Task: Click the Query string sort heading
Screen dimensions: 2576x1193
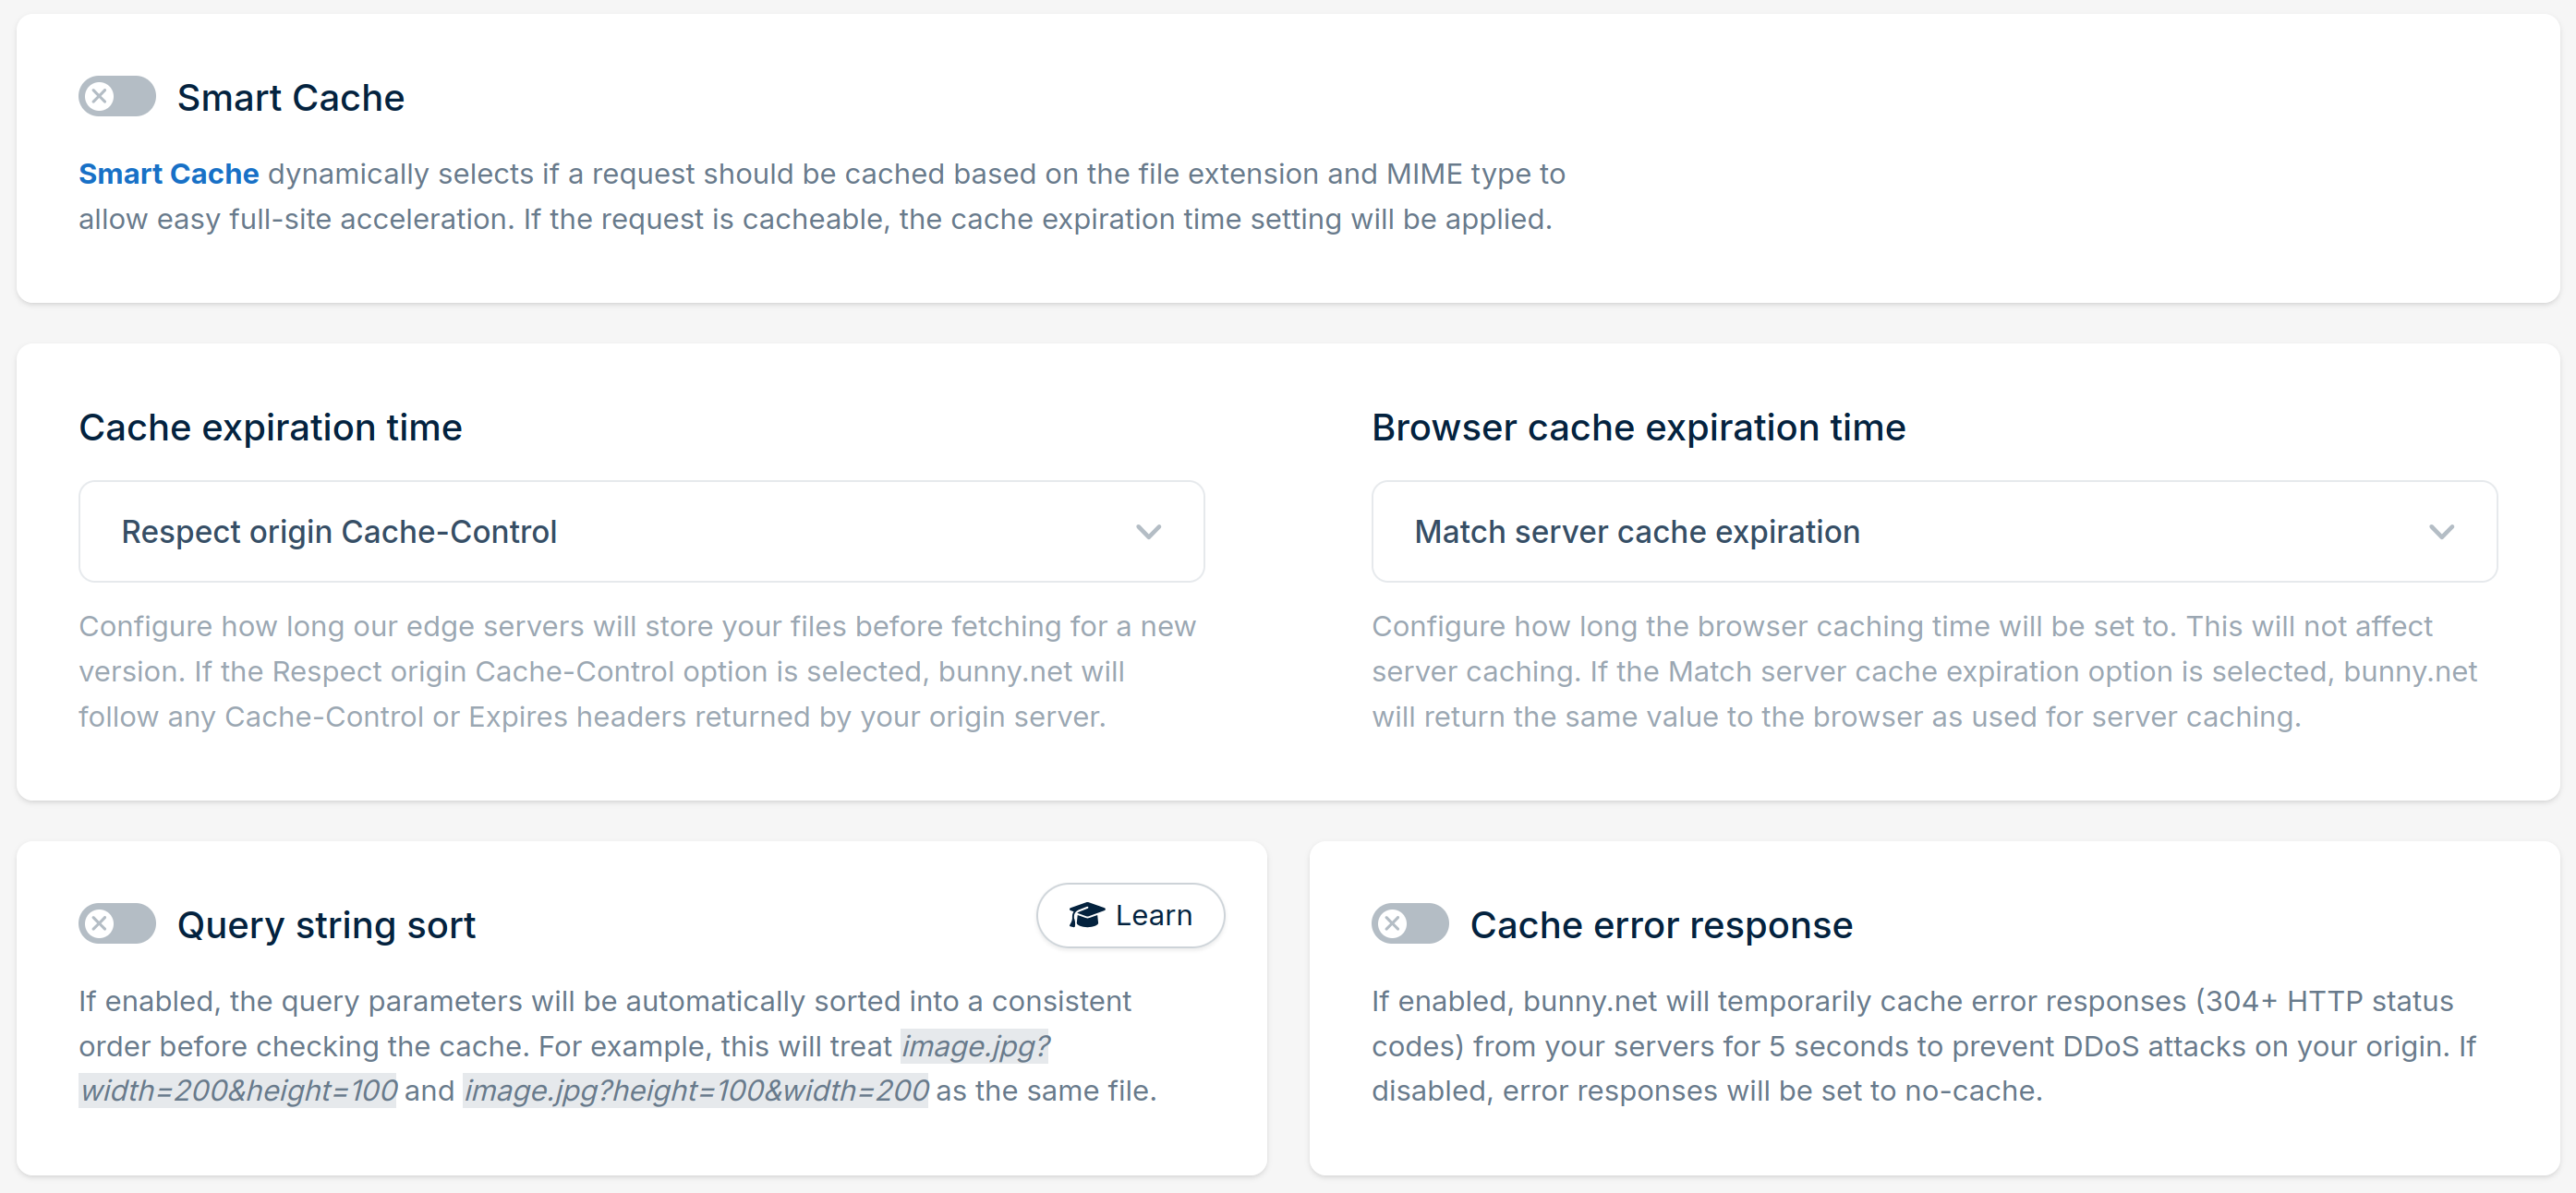Action: tap(327, 925)
